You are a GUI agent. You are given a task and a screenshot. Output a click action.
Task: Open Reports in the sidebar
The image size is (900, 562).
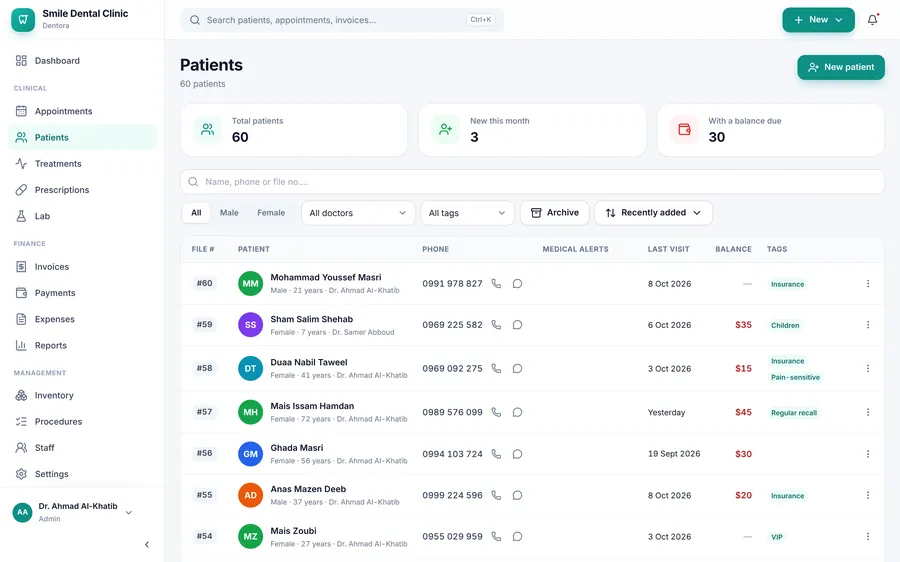click(82, 346)
